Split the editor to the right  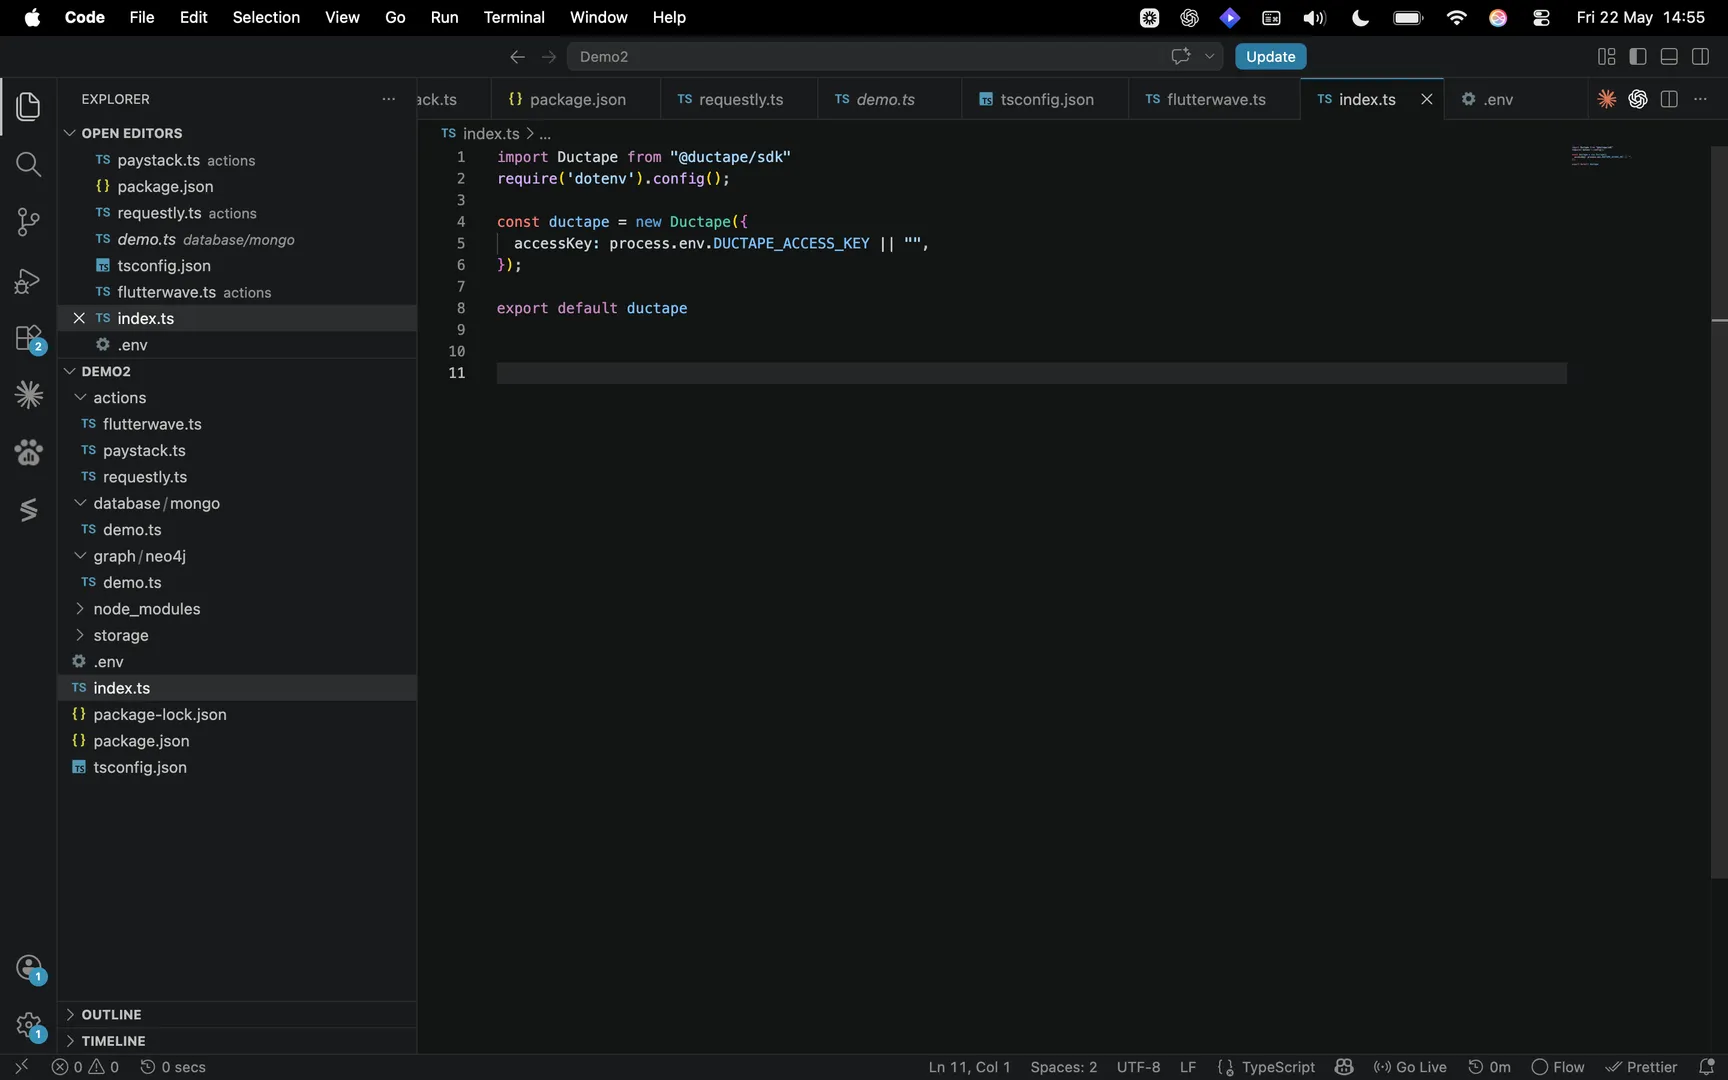tap(1669, 99)
